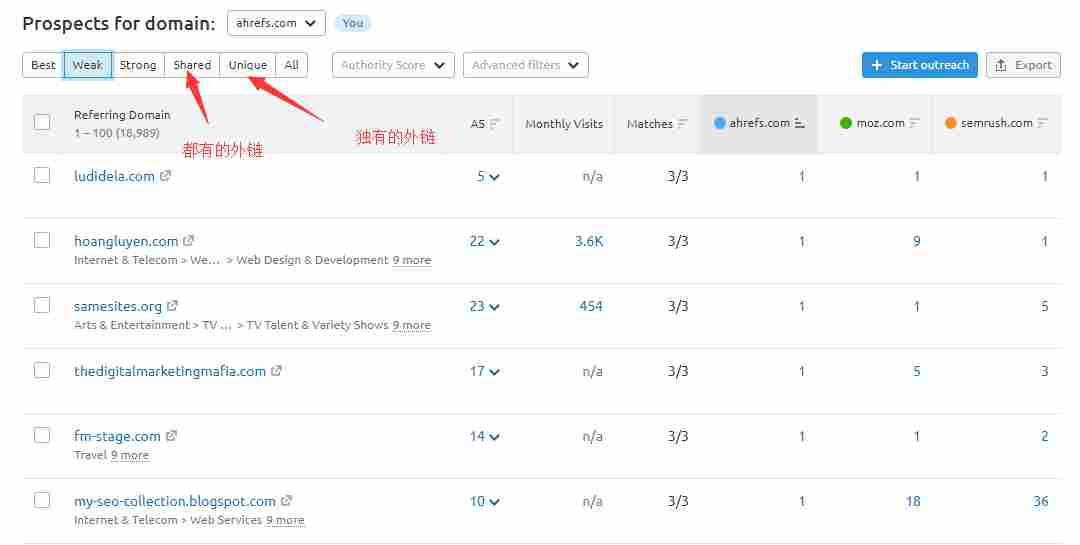Image resolution: width=1080 pixels, height=545 pixels.
Task: Sort by AS column sort icon
Action: pos(494,124)
